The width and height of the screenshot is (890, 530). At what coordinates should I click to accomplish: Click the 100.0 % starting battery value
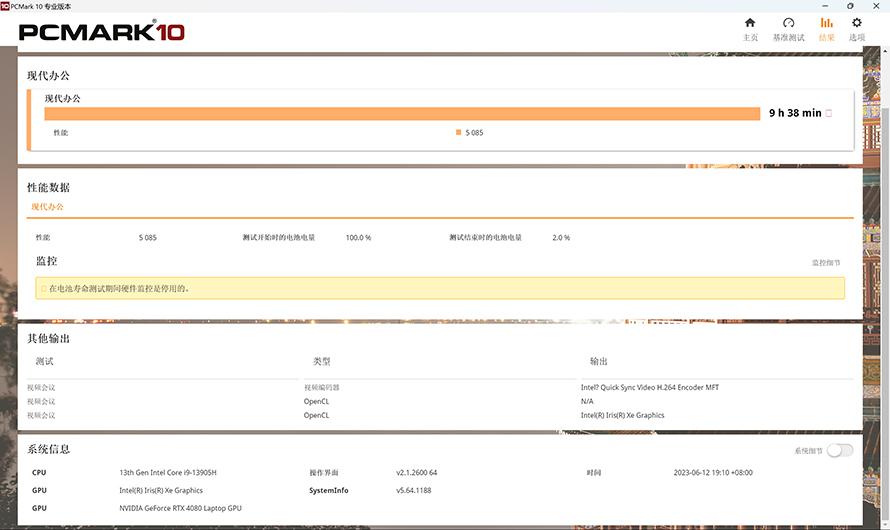pyautogui.click(x=358, y=237)
